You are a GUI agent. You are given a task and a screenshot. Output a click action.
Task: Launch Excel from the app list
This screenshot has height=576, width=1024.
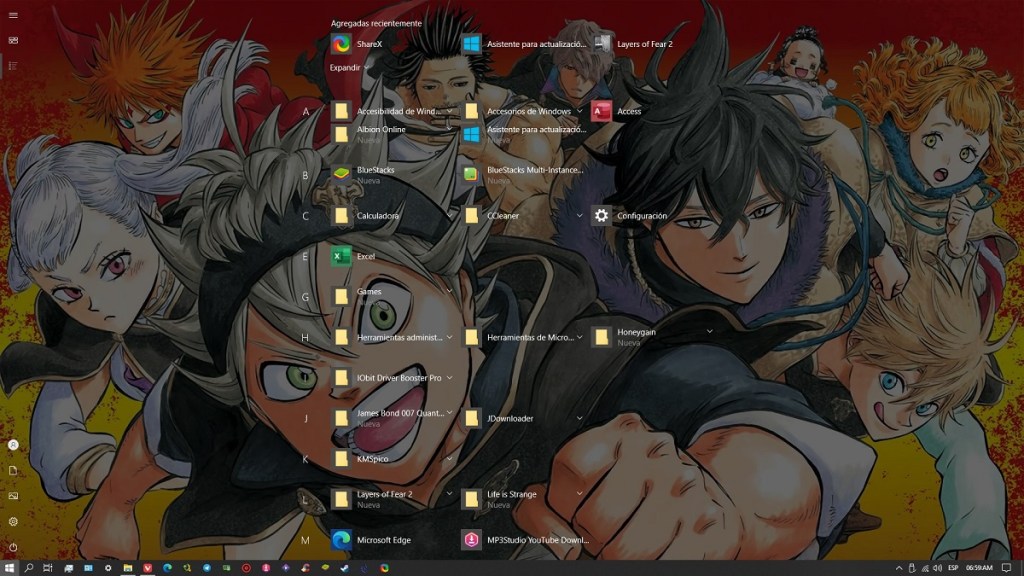(x=365, y=257)
